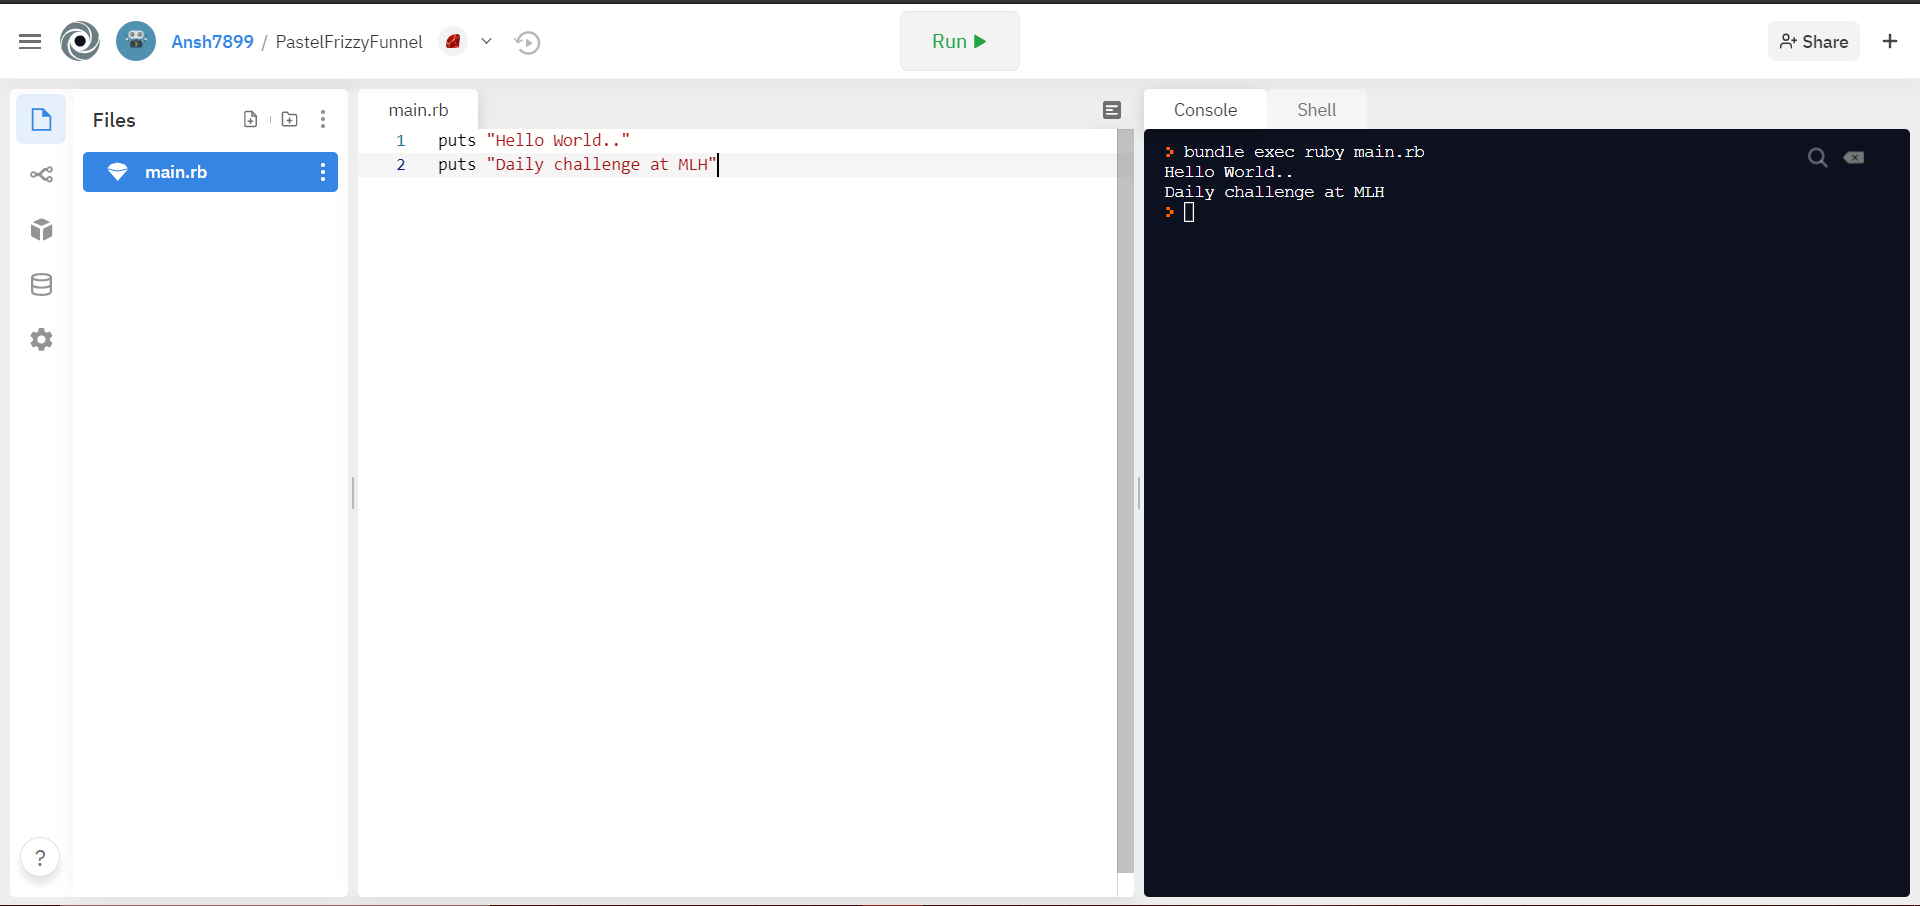
Task: Add a new file icon
Action: point(251,120)
